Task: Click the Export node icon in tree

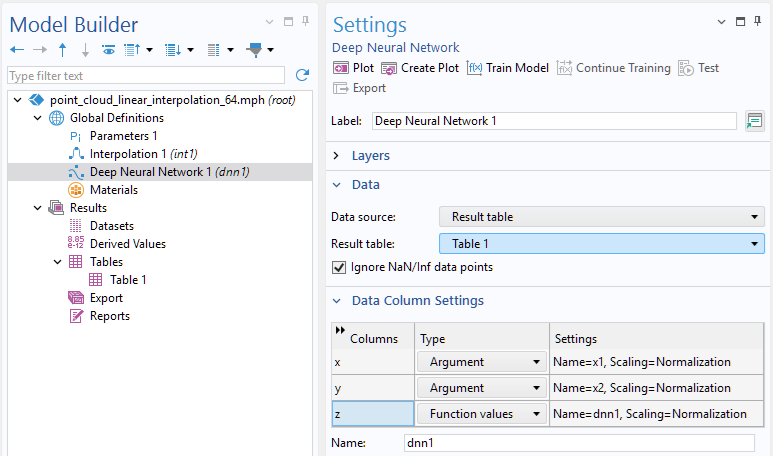Action: [x=76, y=298]
